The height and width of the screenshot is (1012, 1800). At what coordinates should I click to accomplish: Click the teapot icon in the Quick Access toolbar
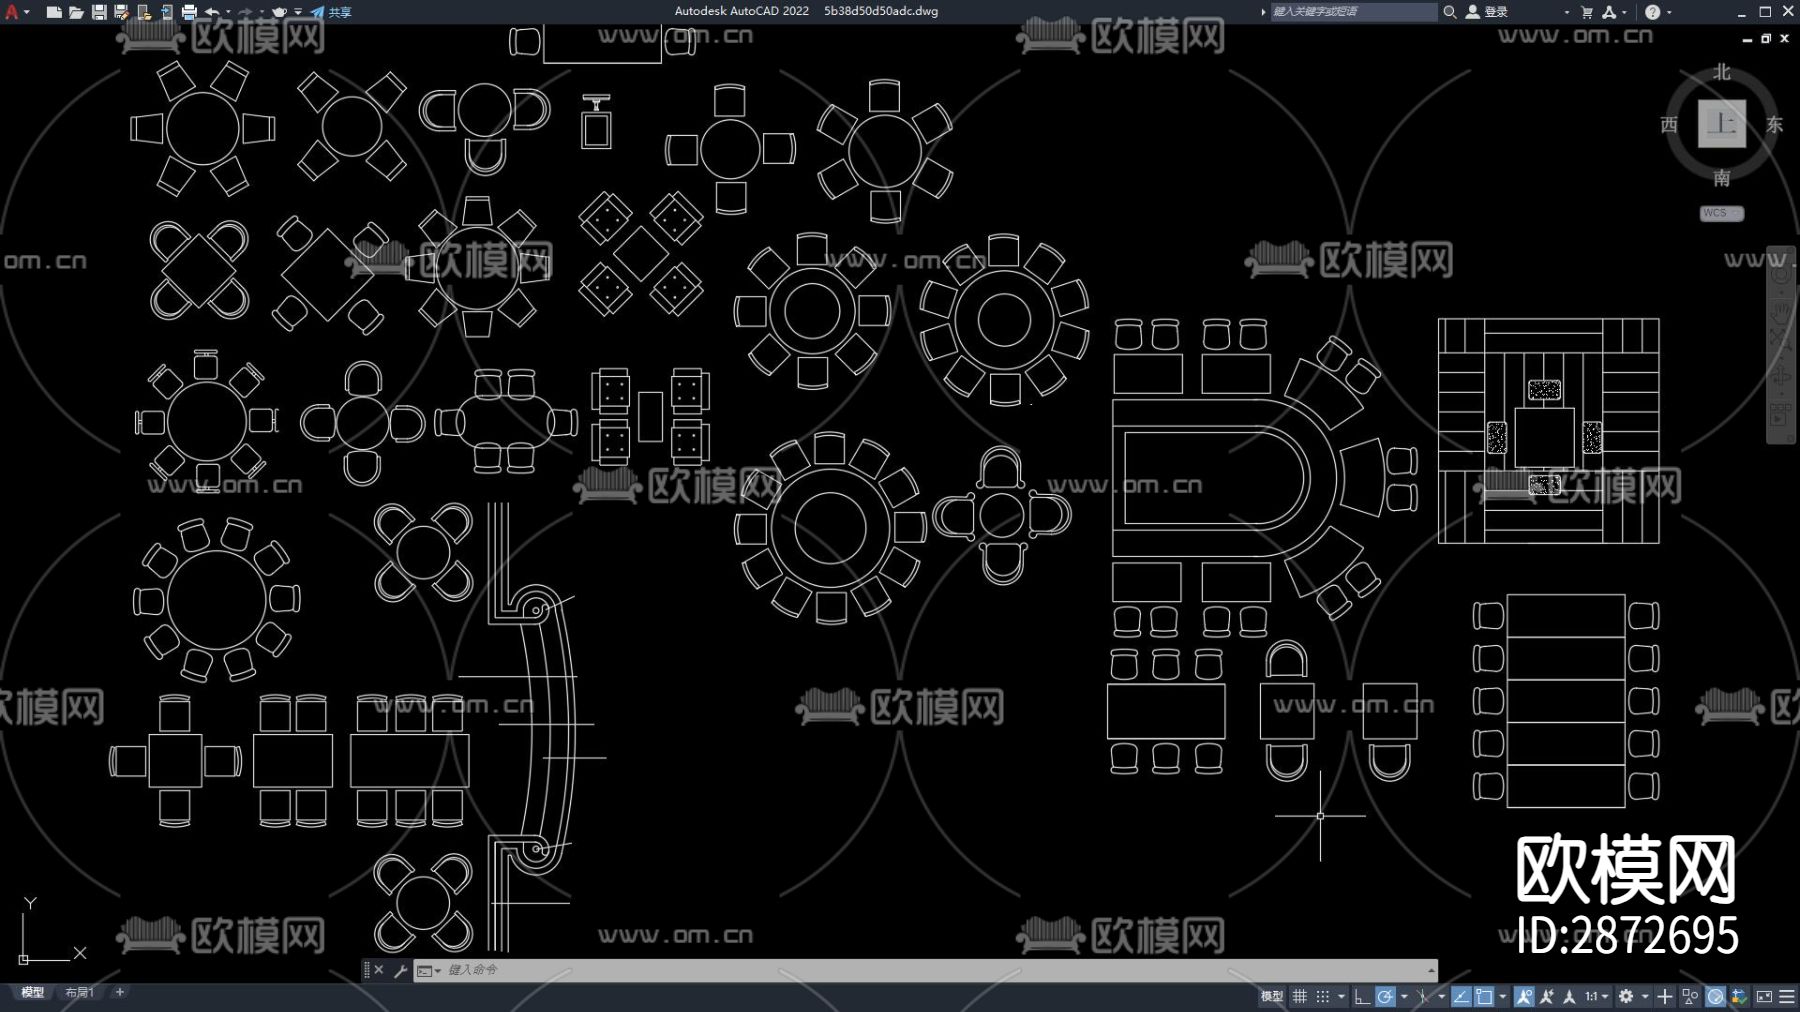point(280,12)
